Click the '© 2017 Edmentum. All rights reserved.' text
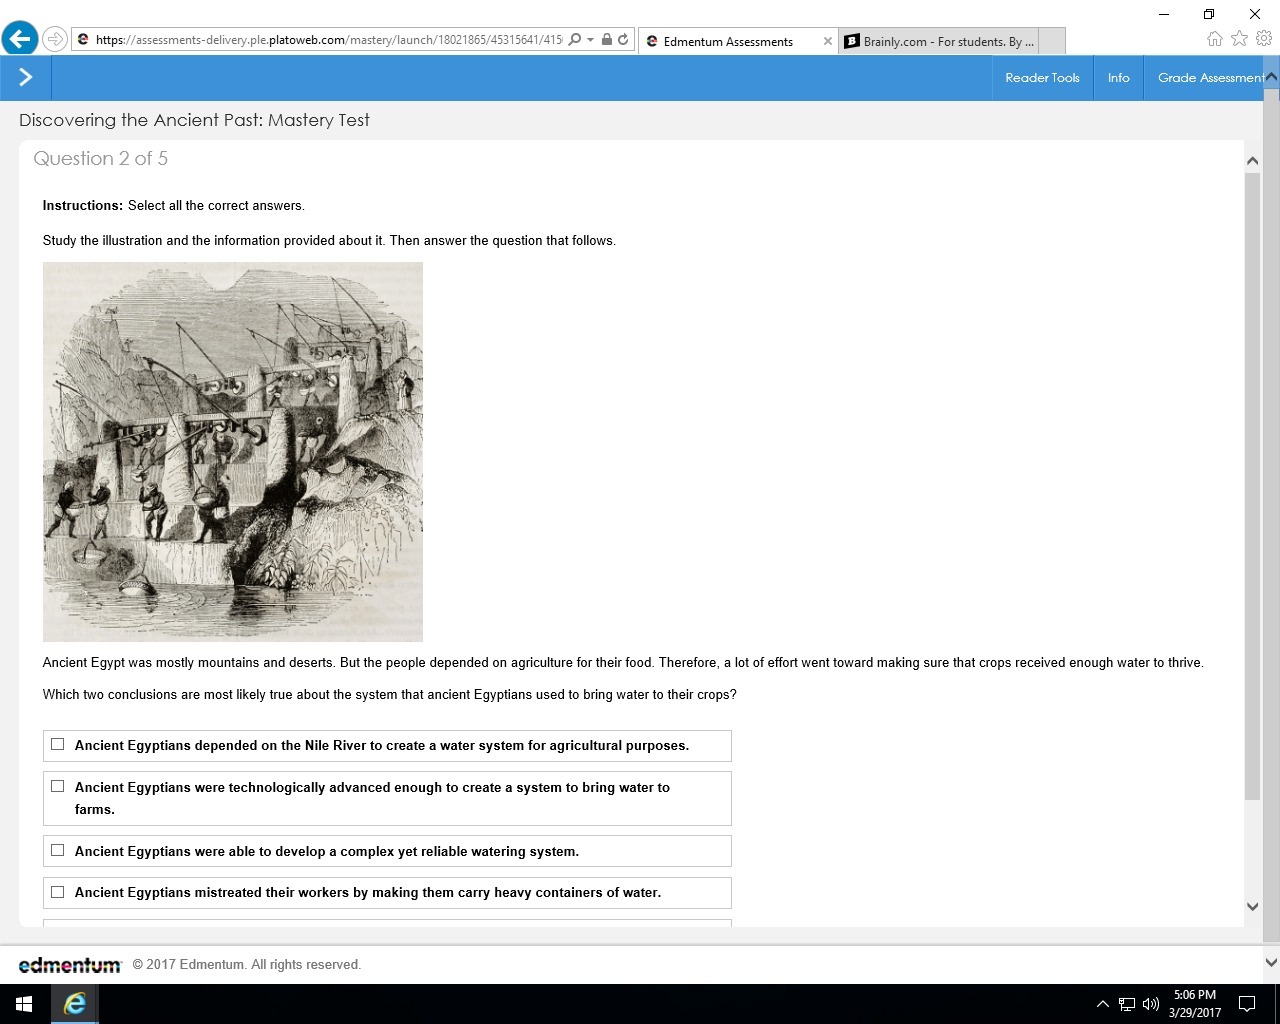This screenshot has height=1024, width=1280. click(x=247, y=965)
